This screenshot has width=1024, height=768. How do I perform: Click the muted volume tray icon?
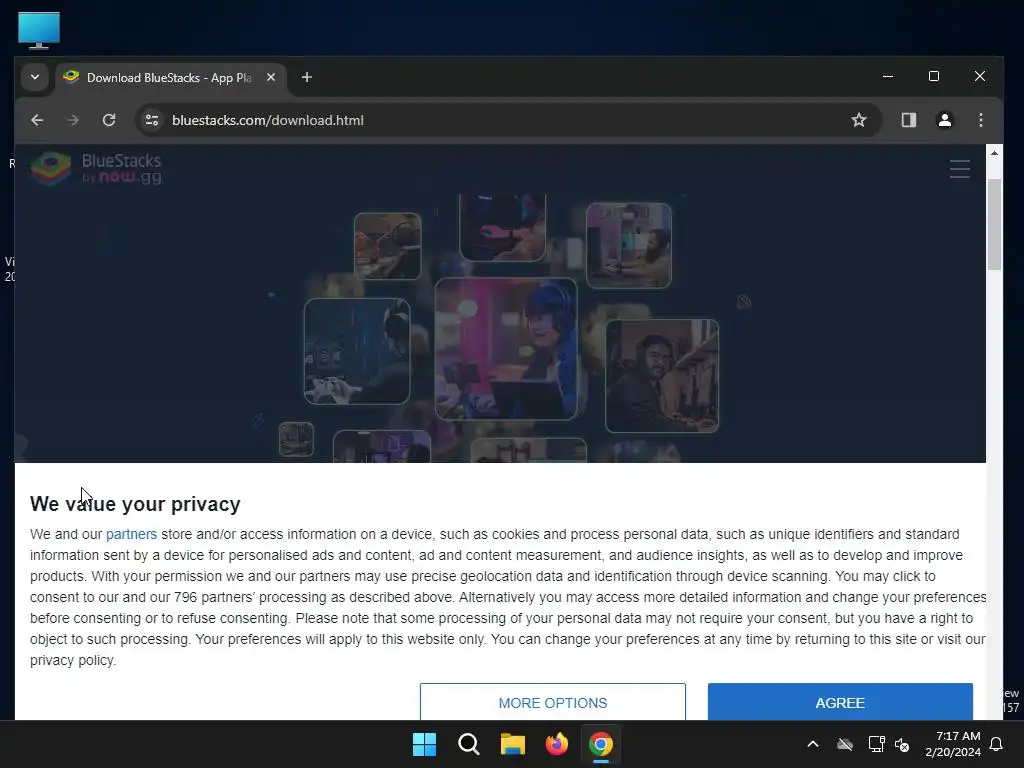[902, 744]
